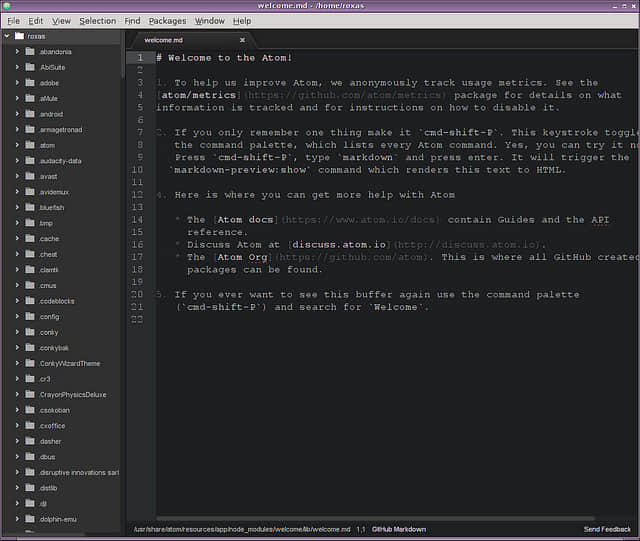Expand the .cr3 folder arrow

[17, 378]
